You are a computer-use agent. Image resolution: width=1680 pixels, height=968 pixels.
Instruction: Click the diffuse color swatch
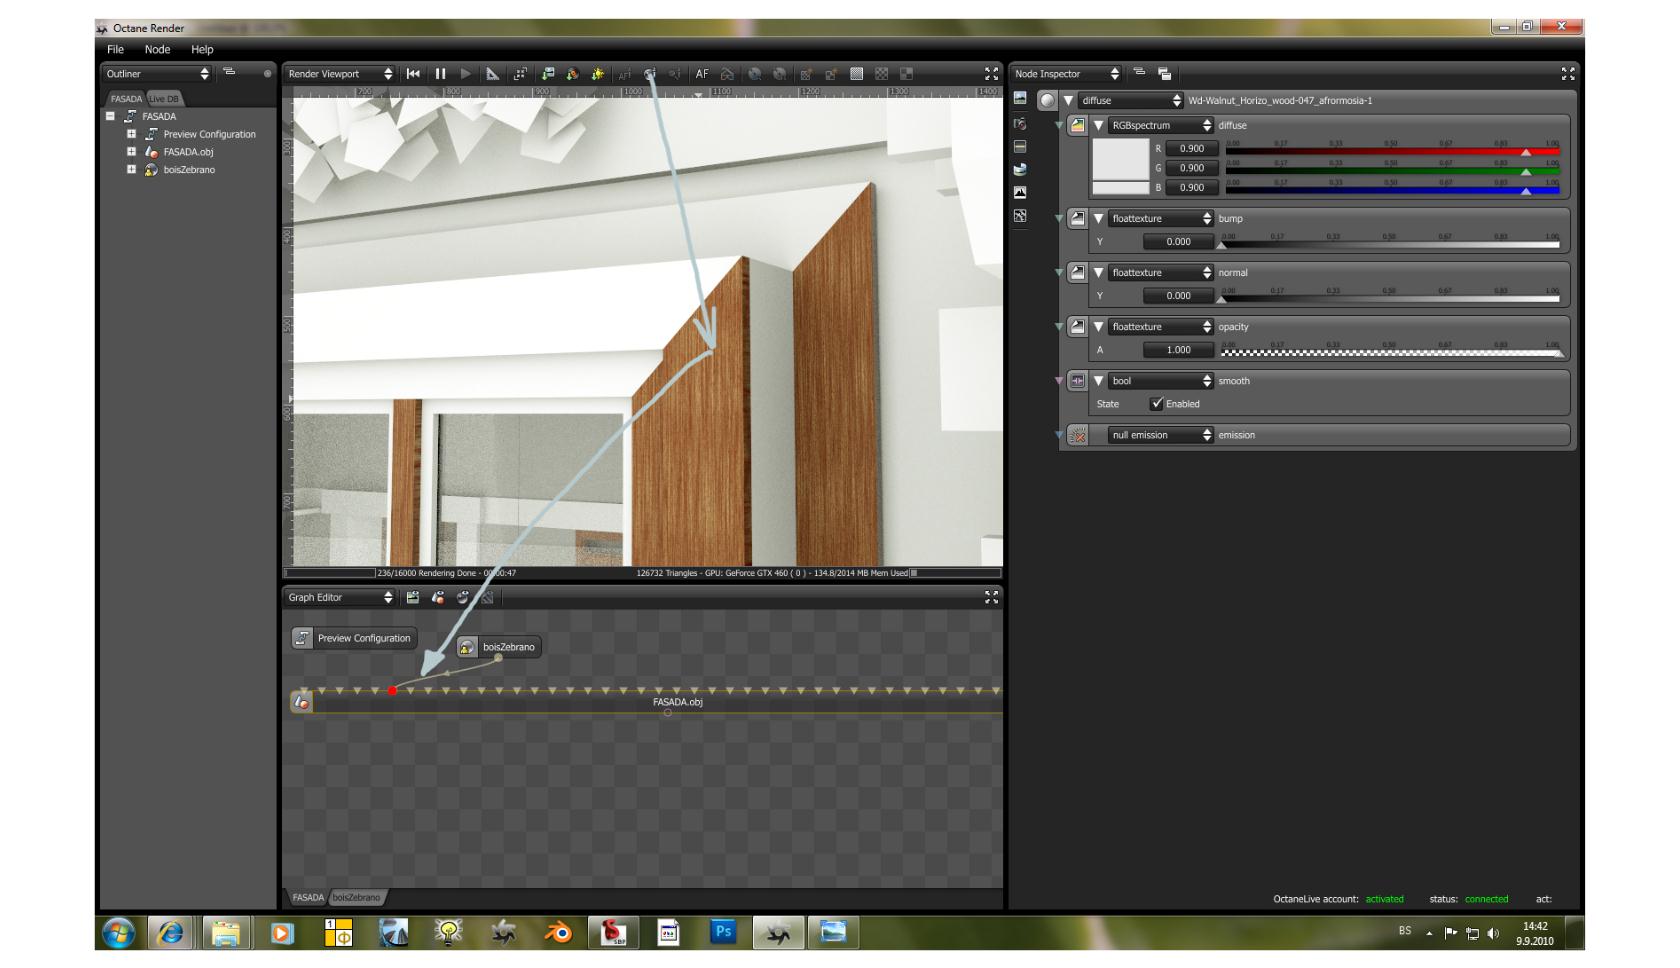(x=1120, y=159)
